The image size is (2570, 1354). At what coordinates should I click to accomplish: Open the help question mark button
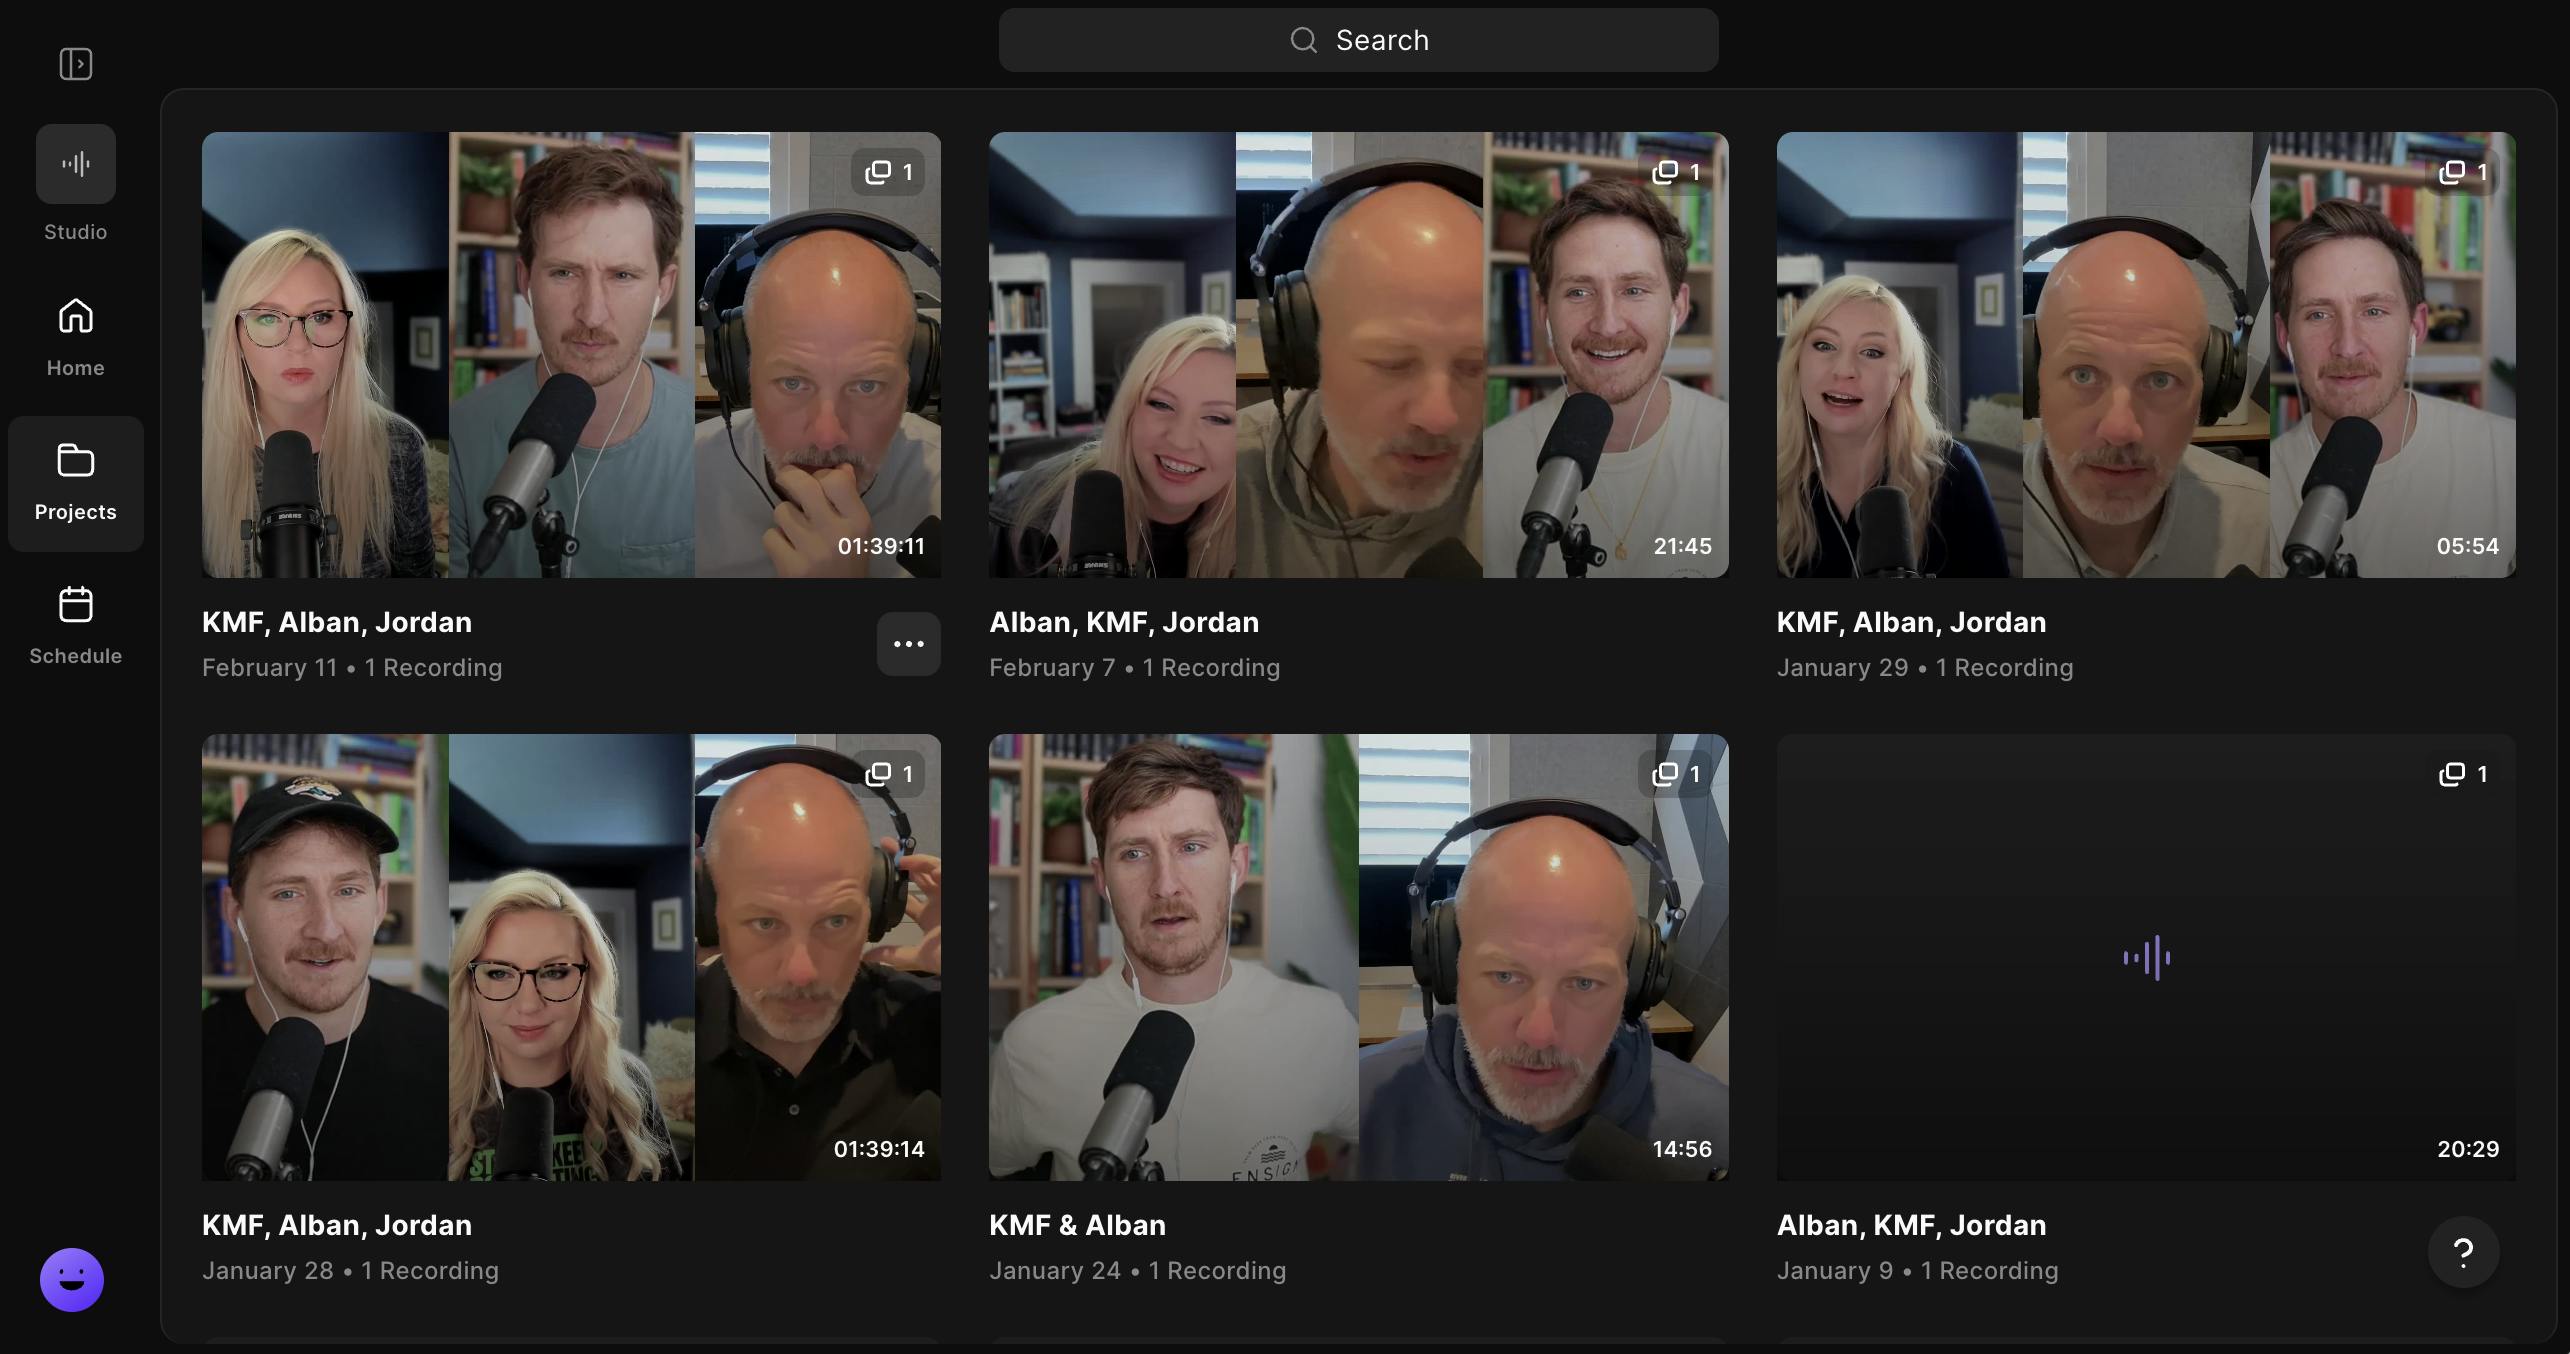pos(2463,1251)
